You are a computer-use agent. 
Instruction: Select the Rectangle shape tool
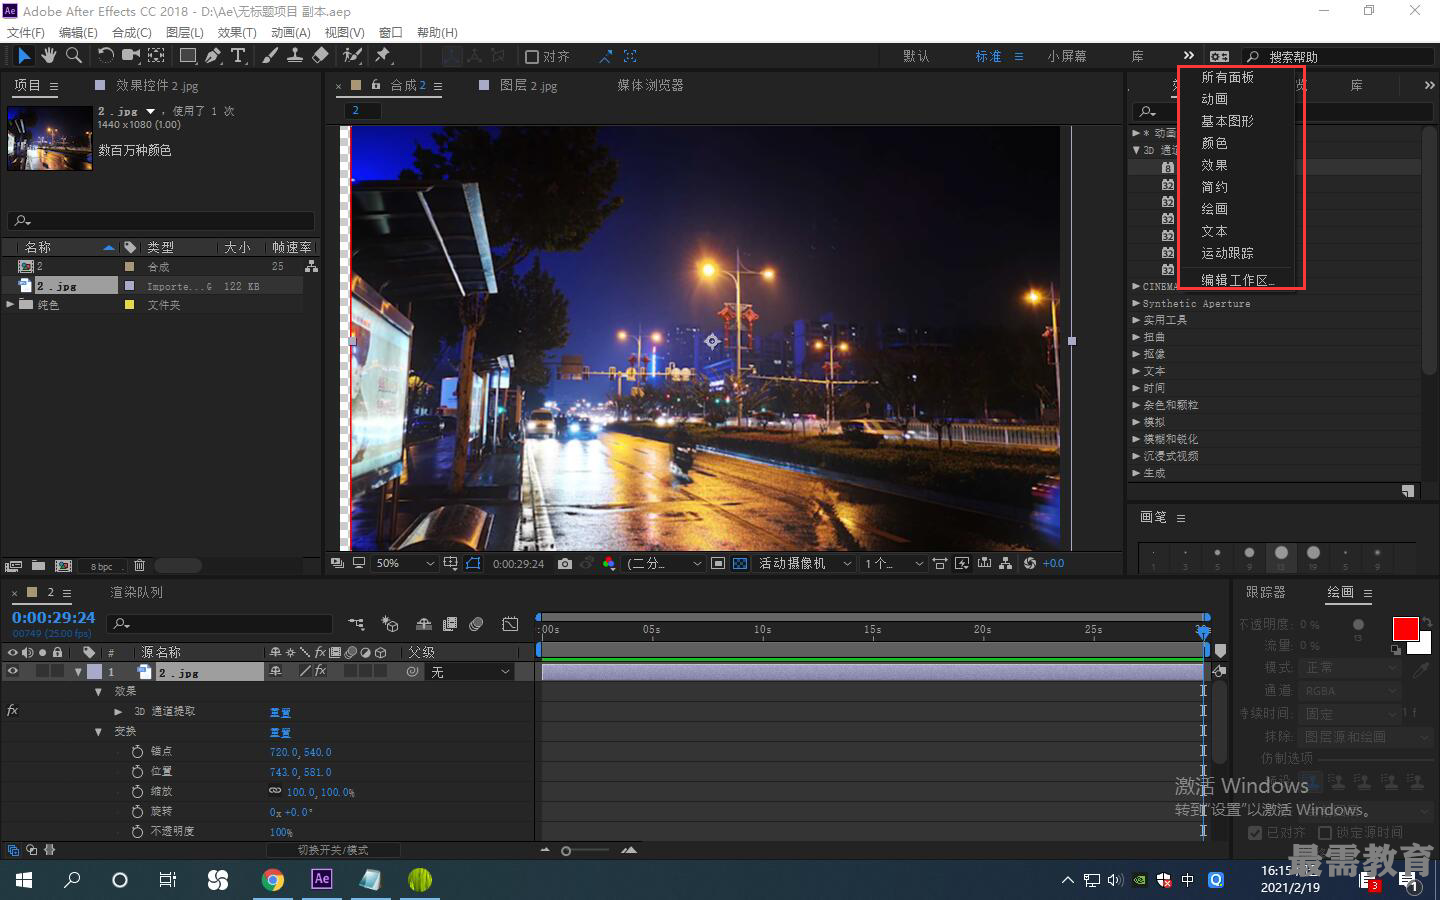[188, 56]
